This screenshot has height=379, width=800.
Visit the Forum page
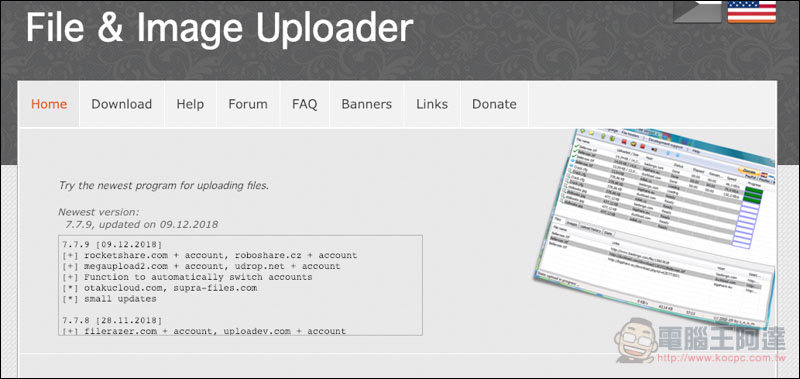(248, 104)
